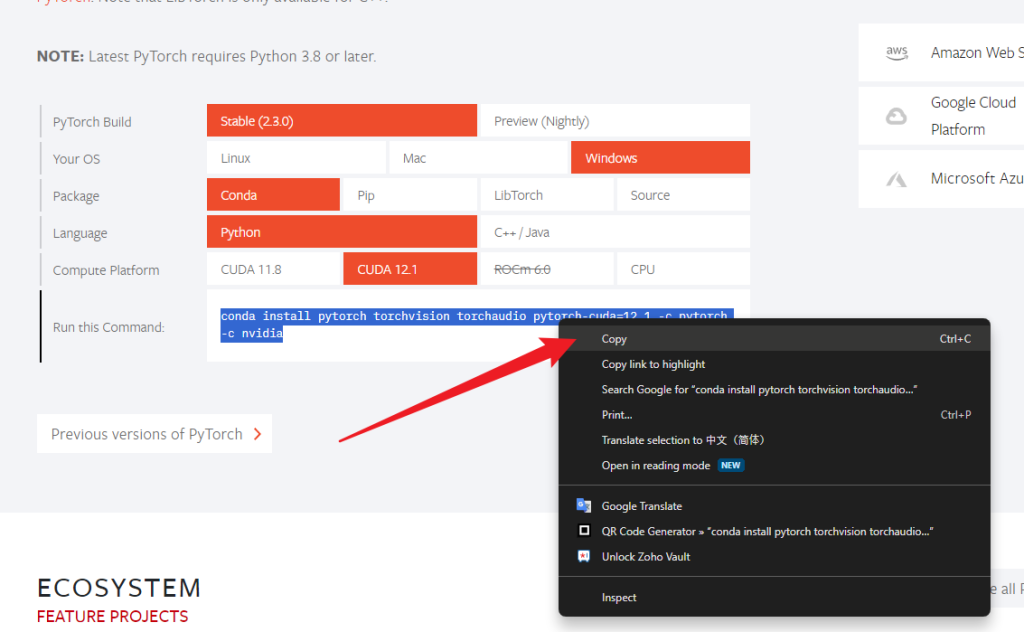Image resolution: width=1024 pixels, height=632 pixels.
Task: Click the Zoho Vault icon
Action: click(584, 557)
